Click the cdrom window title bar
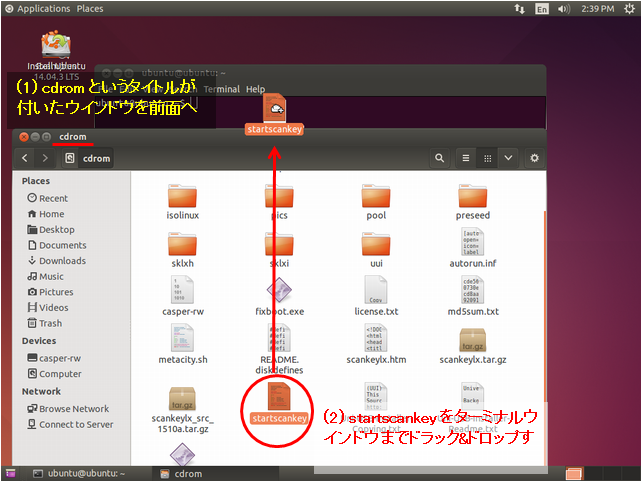Image resolution: width=642 pixels, height=482 pixels. tap(279, 137)
